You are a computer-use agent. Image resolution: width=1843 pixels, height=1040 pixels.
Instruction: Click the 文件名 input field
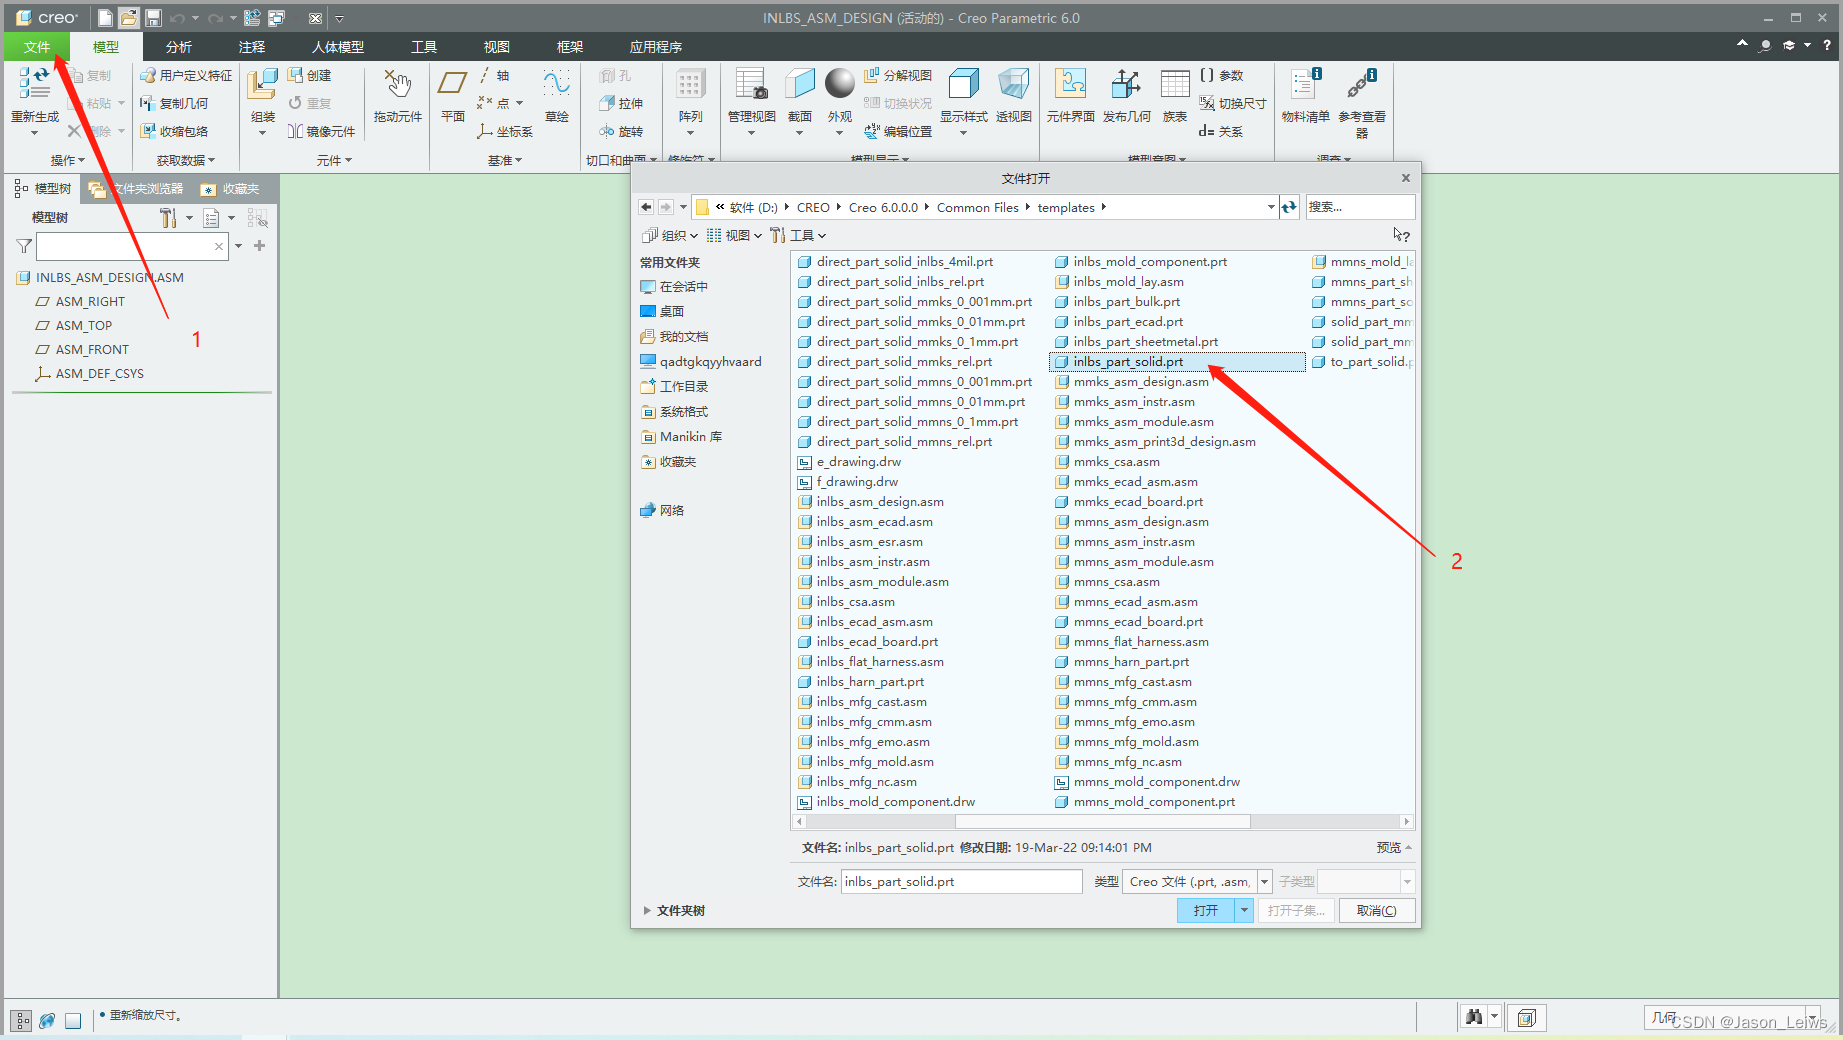[x=962, y=881]
